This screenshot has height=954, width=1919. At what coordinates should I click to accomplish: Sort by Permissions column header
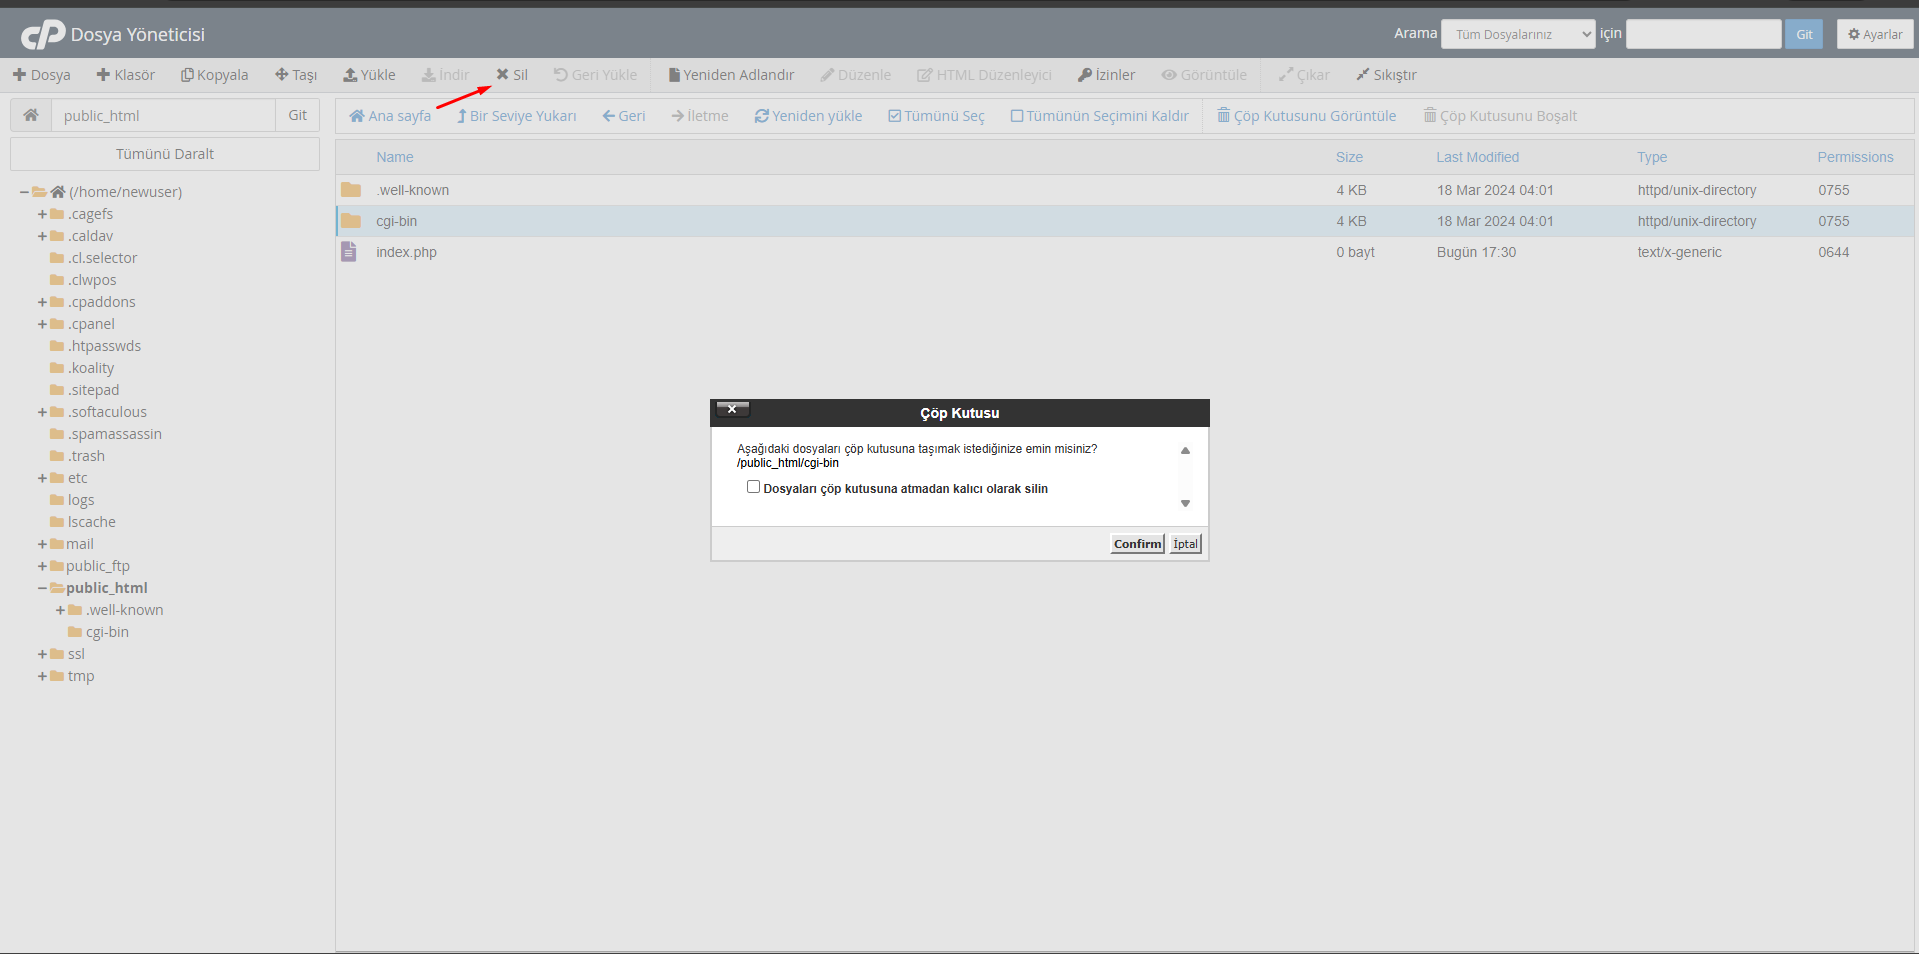[1855, 157]
